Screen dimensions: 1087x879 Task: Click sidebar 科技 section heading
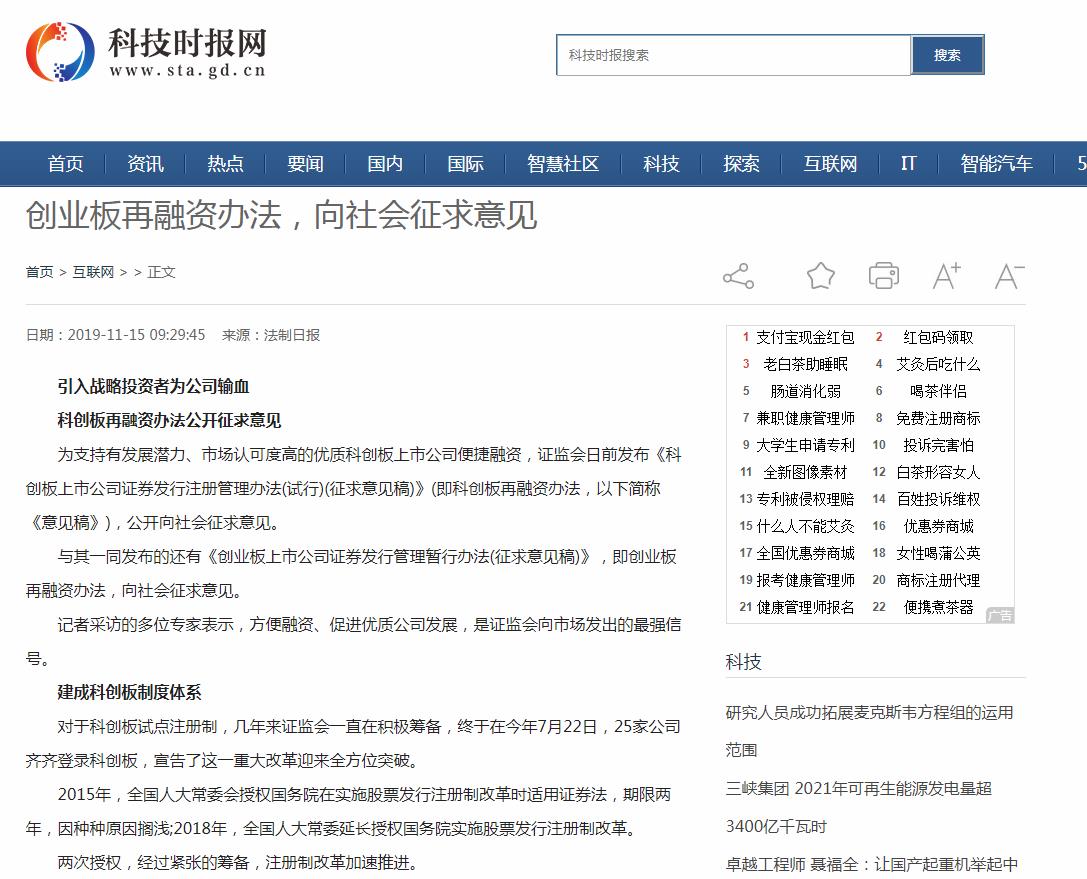click(x=743, y=662)
